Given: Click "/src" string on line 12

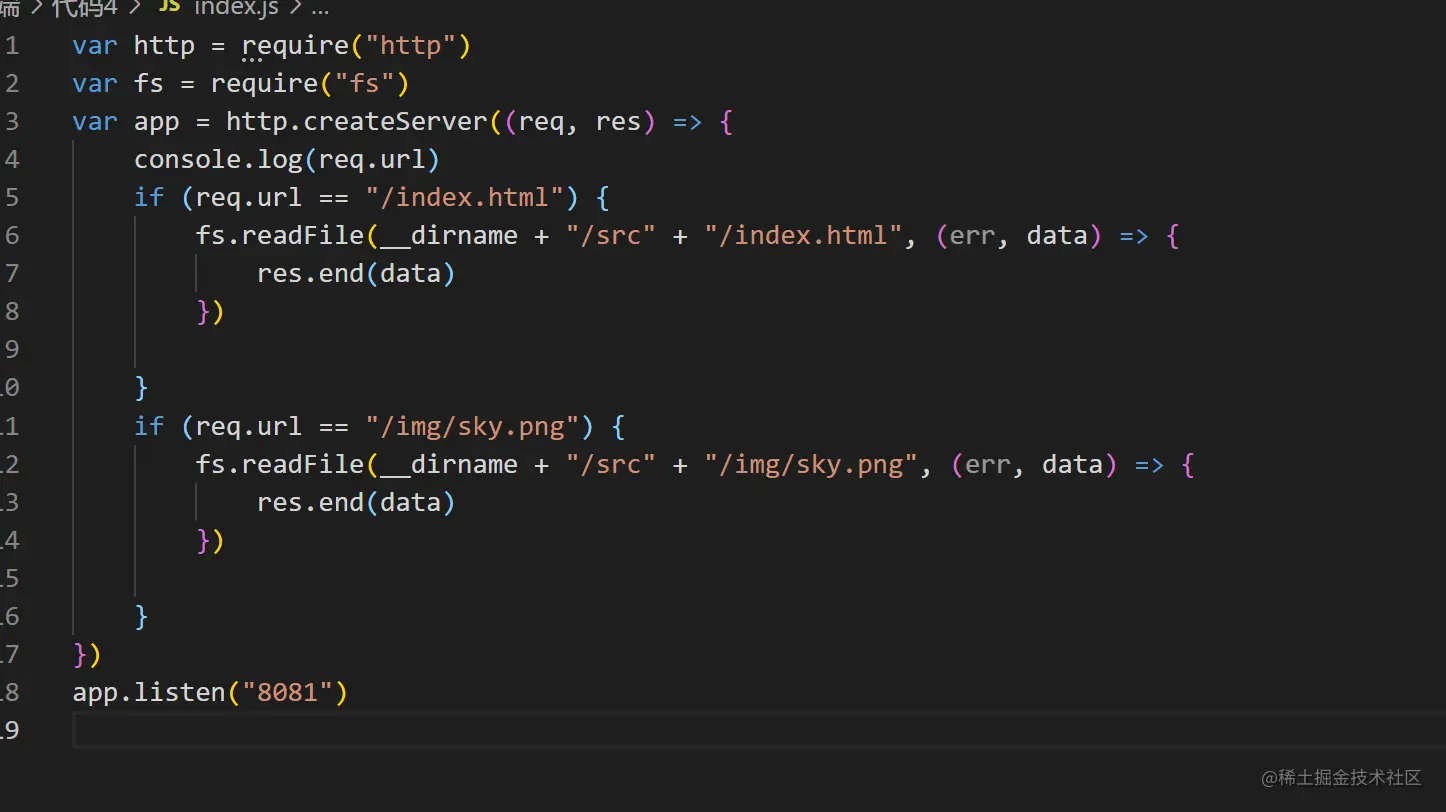Looking at the screenshot, I should click(610, 465).
